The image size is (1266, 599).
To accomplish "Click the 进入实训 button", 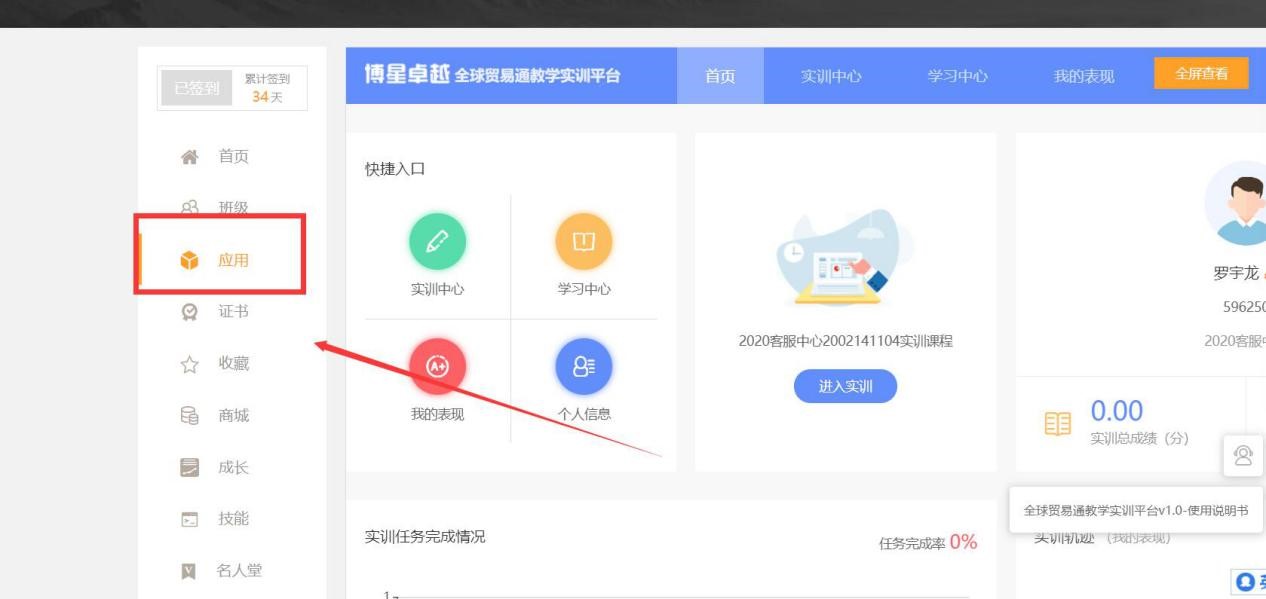I will (x=845, y=387).
